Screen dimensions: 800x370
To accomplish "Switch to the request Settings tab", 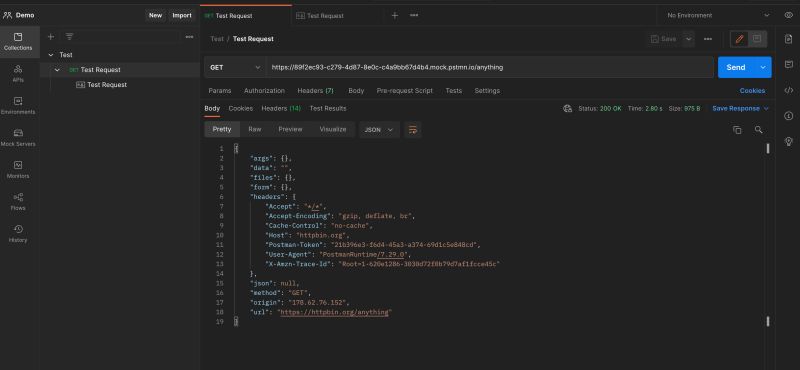I will coord(487,90).
